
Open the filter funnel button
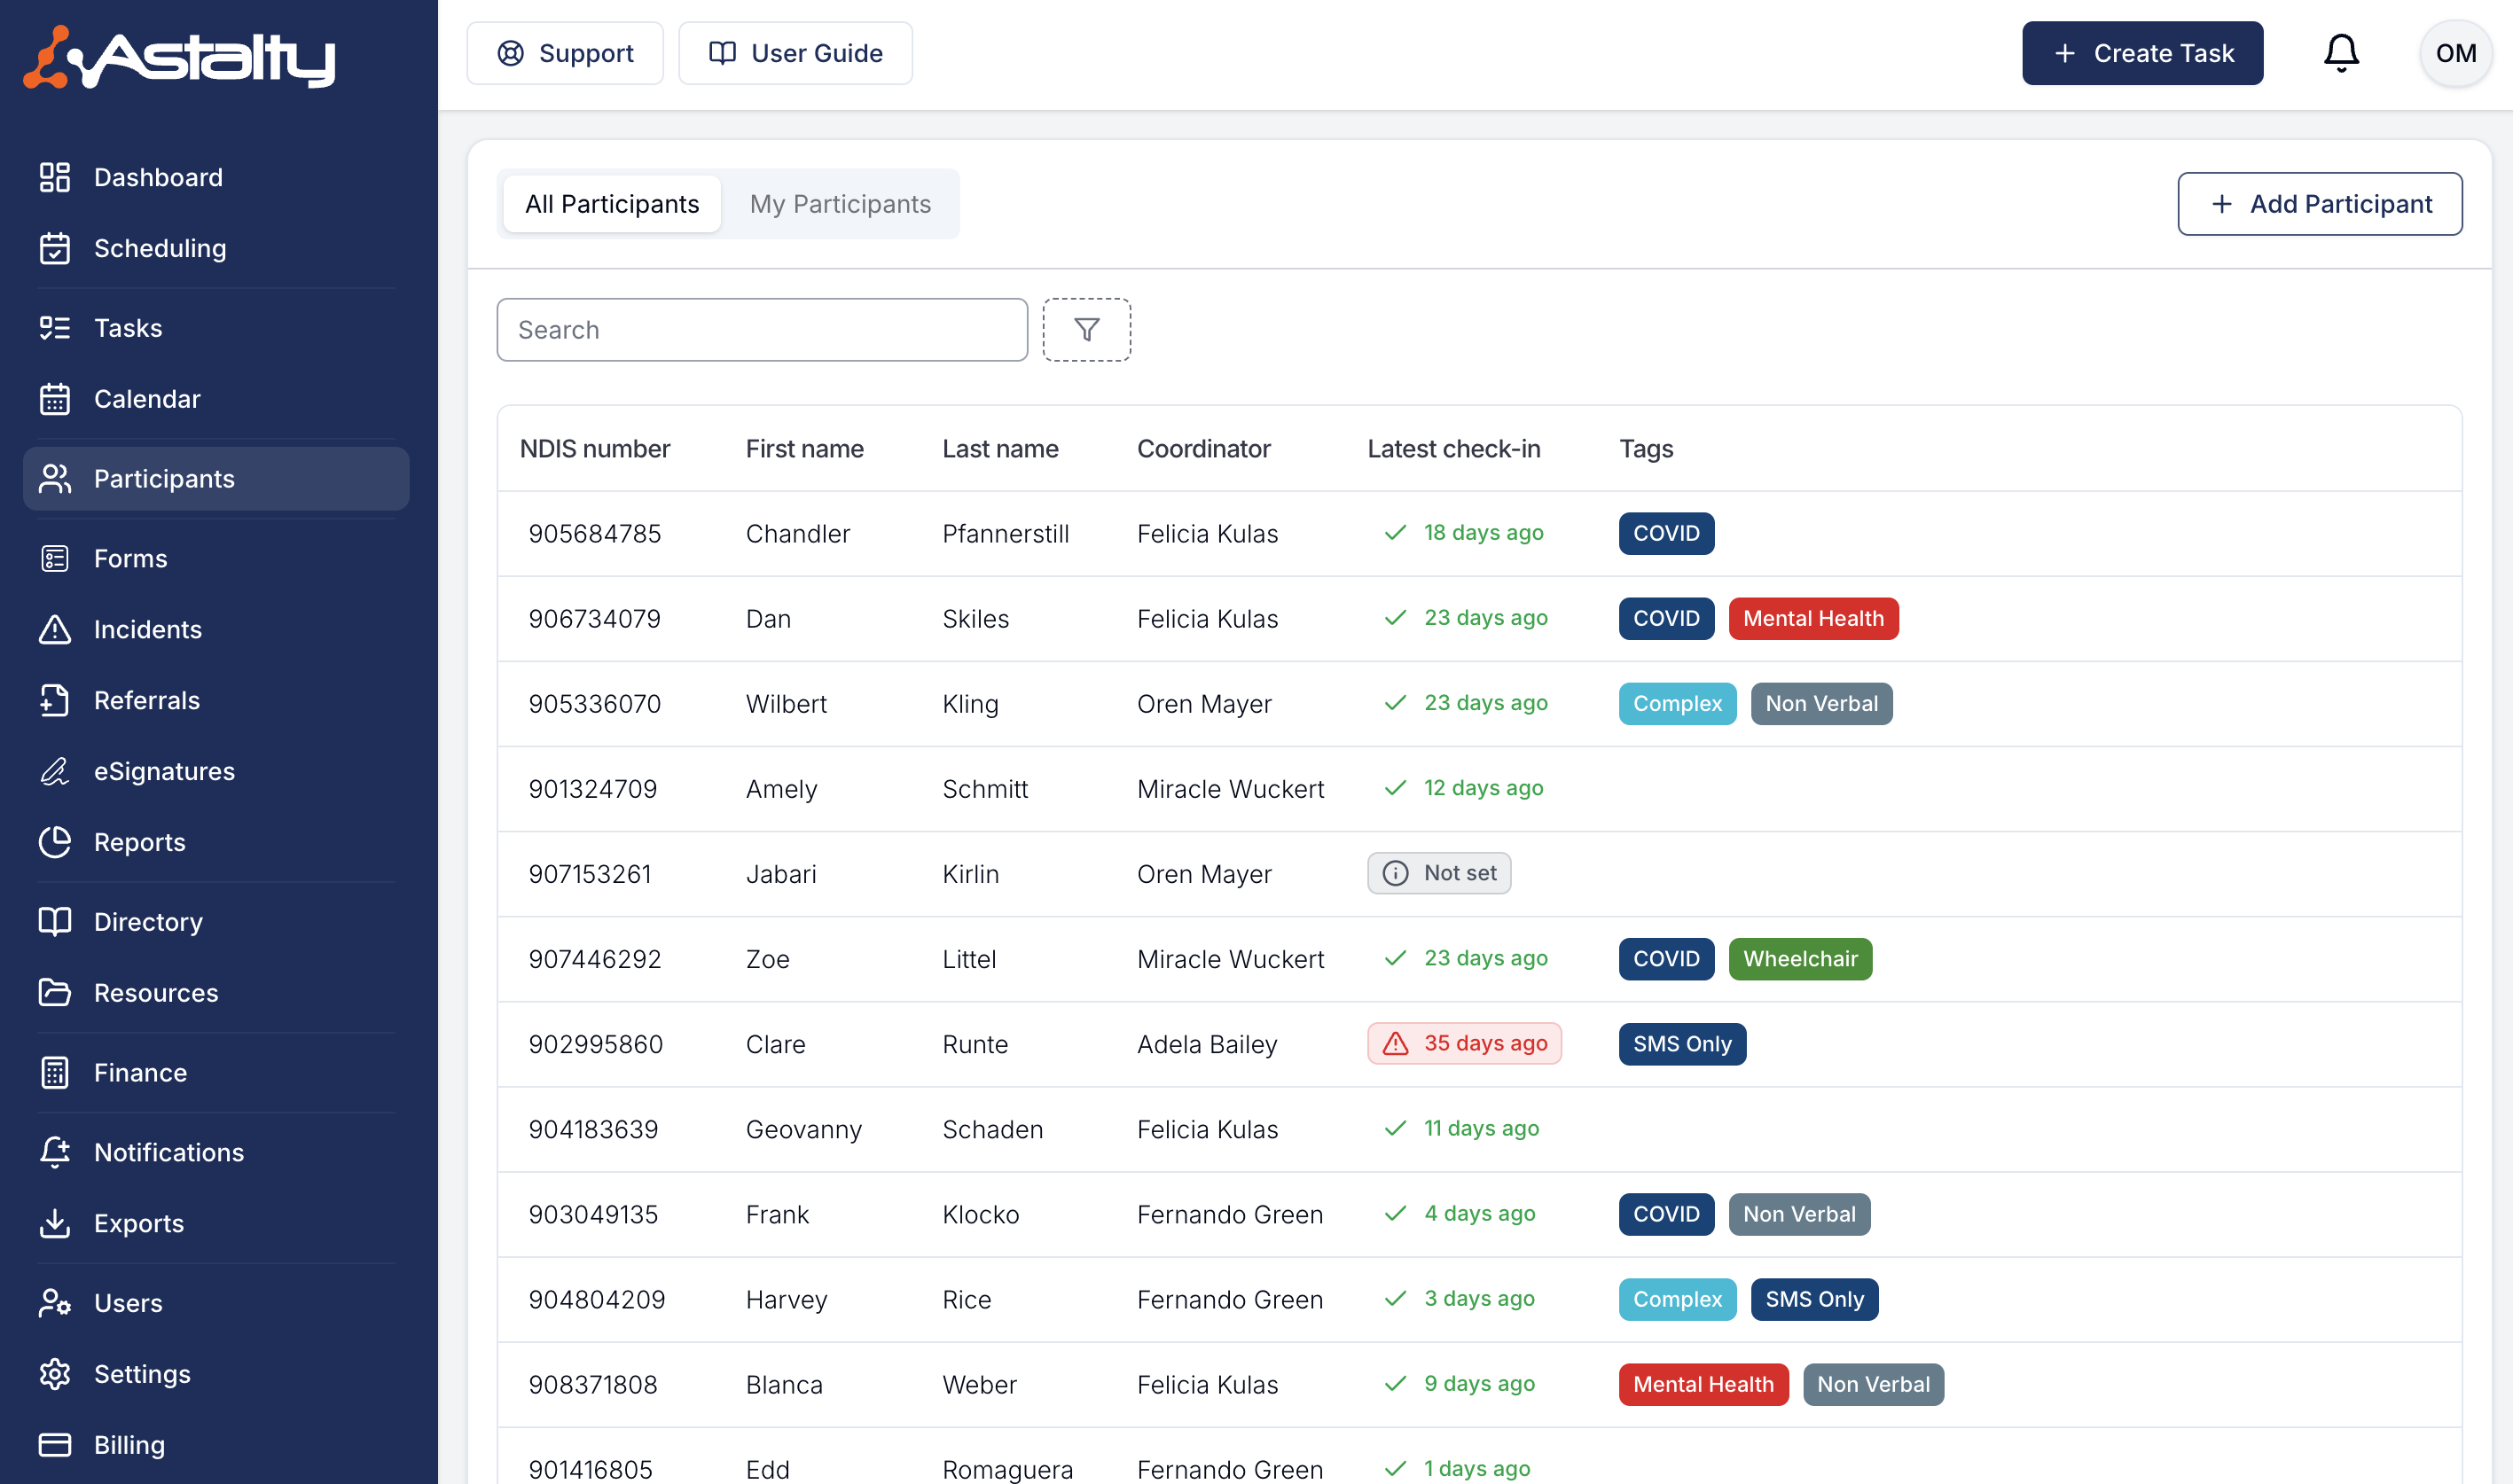click(1086, 329)
